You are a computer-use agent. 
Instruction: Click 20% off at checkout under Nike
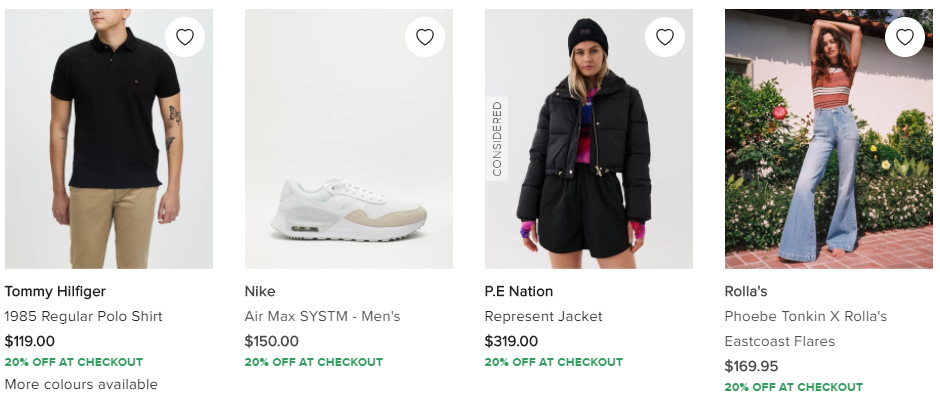tap(314, 362)
